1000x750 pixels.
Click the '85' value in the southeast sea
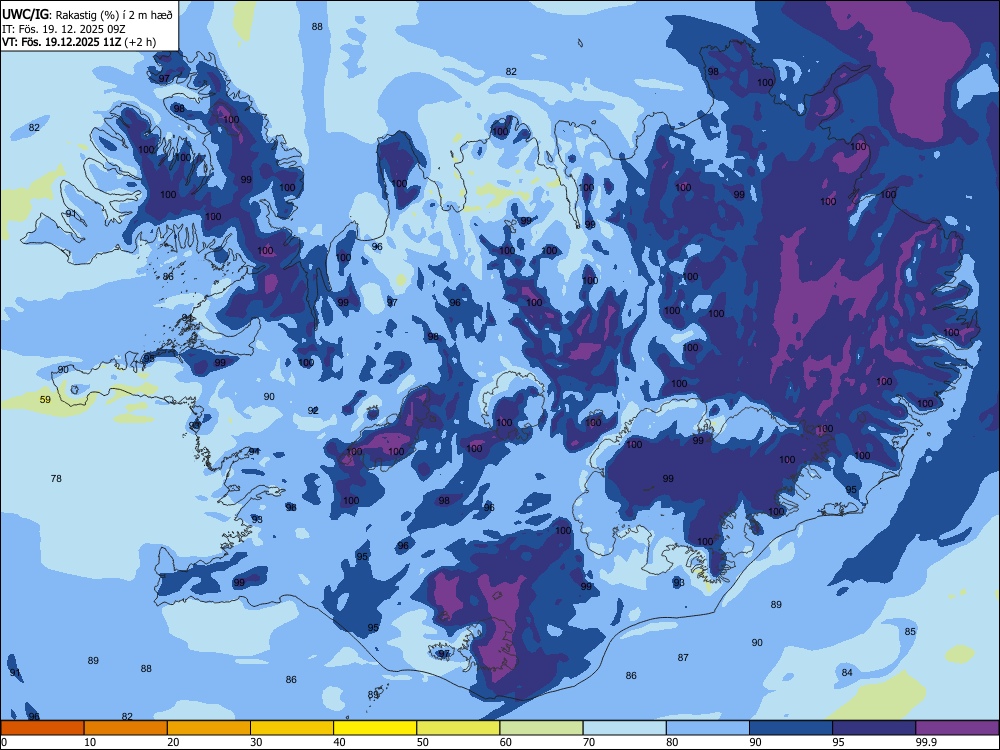tap(910, 631)
